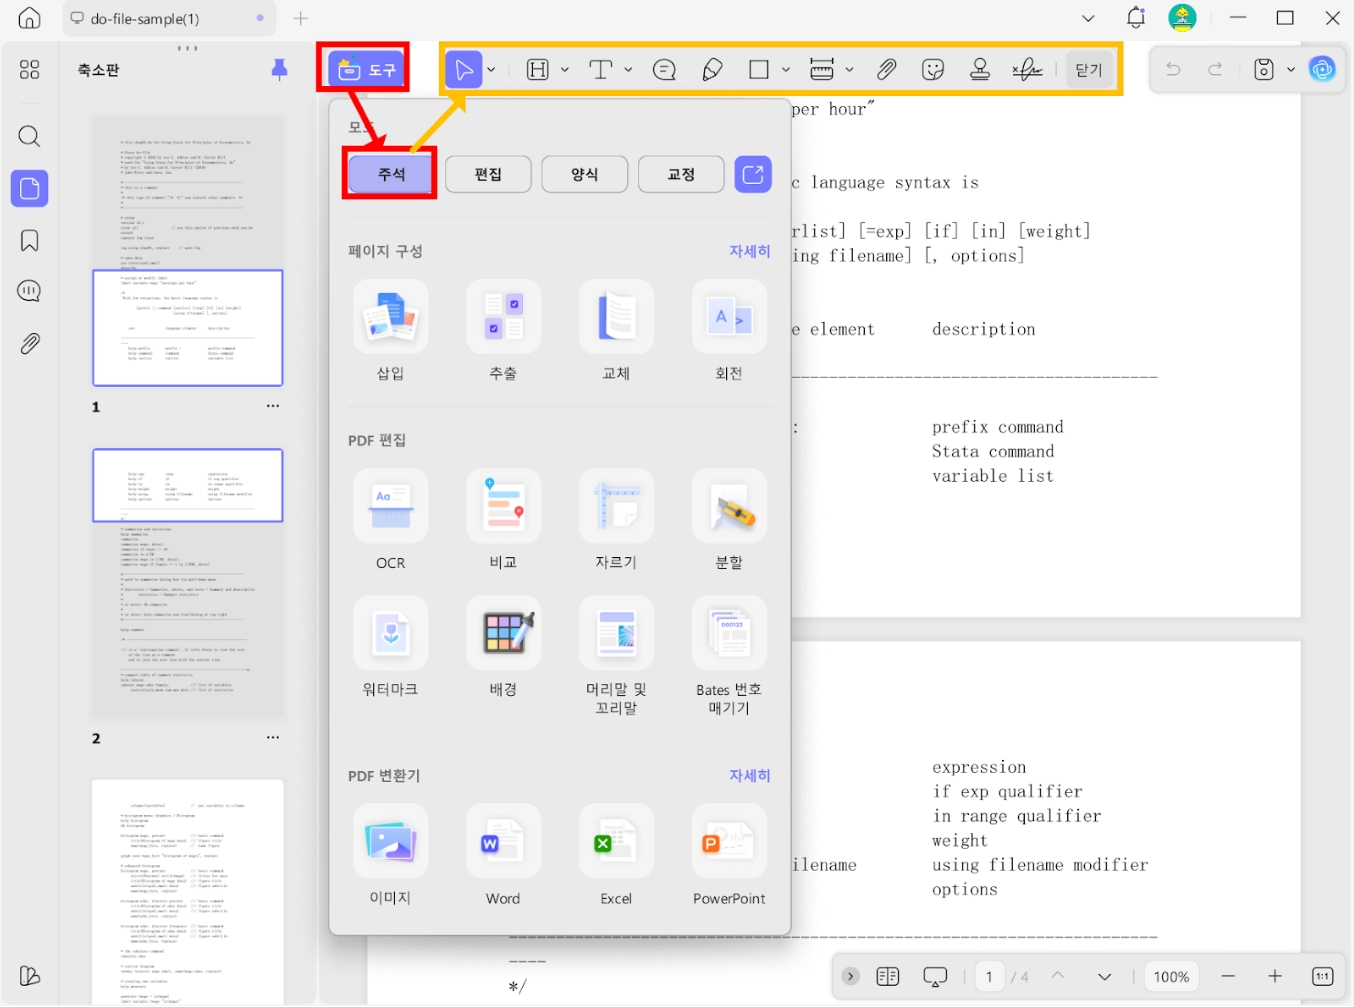Open the thumbnail grid view icon in sidebar
This screenshot has width=1354, height=1007.
click(30, 70)
